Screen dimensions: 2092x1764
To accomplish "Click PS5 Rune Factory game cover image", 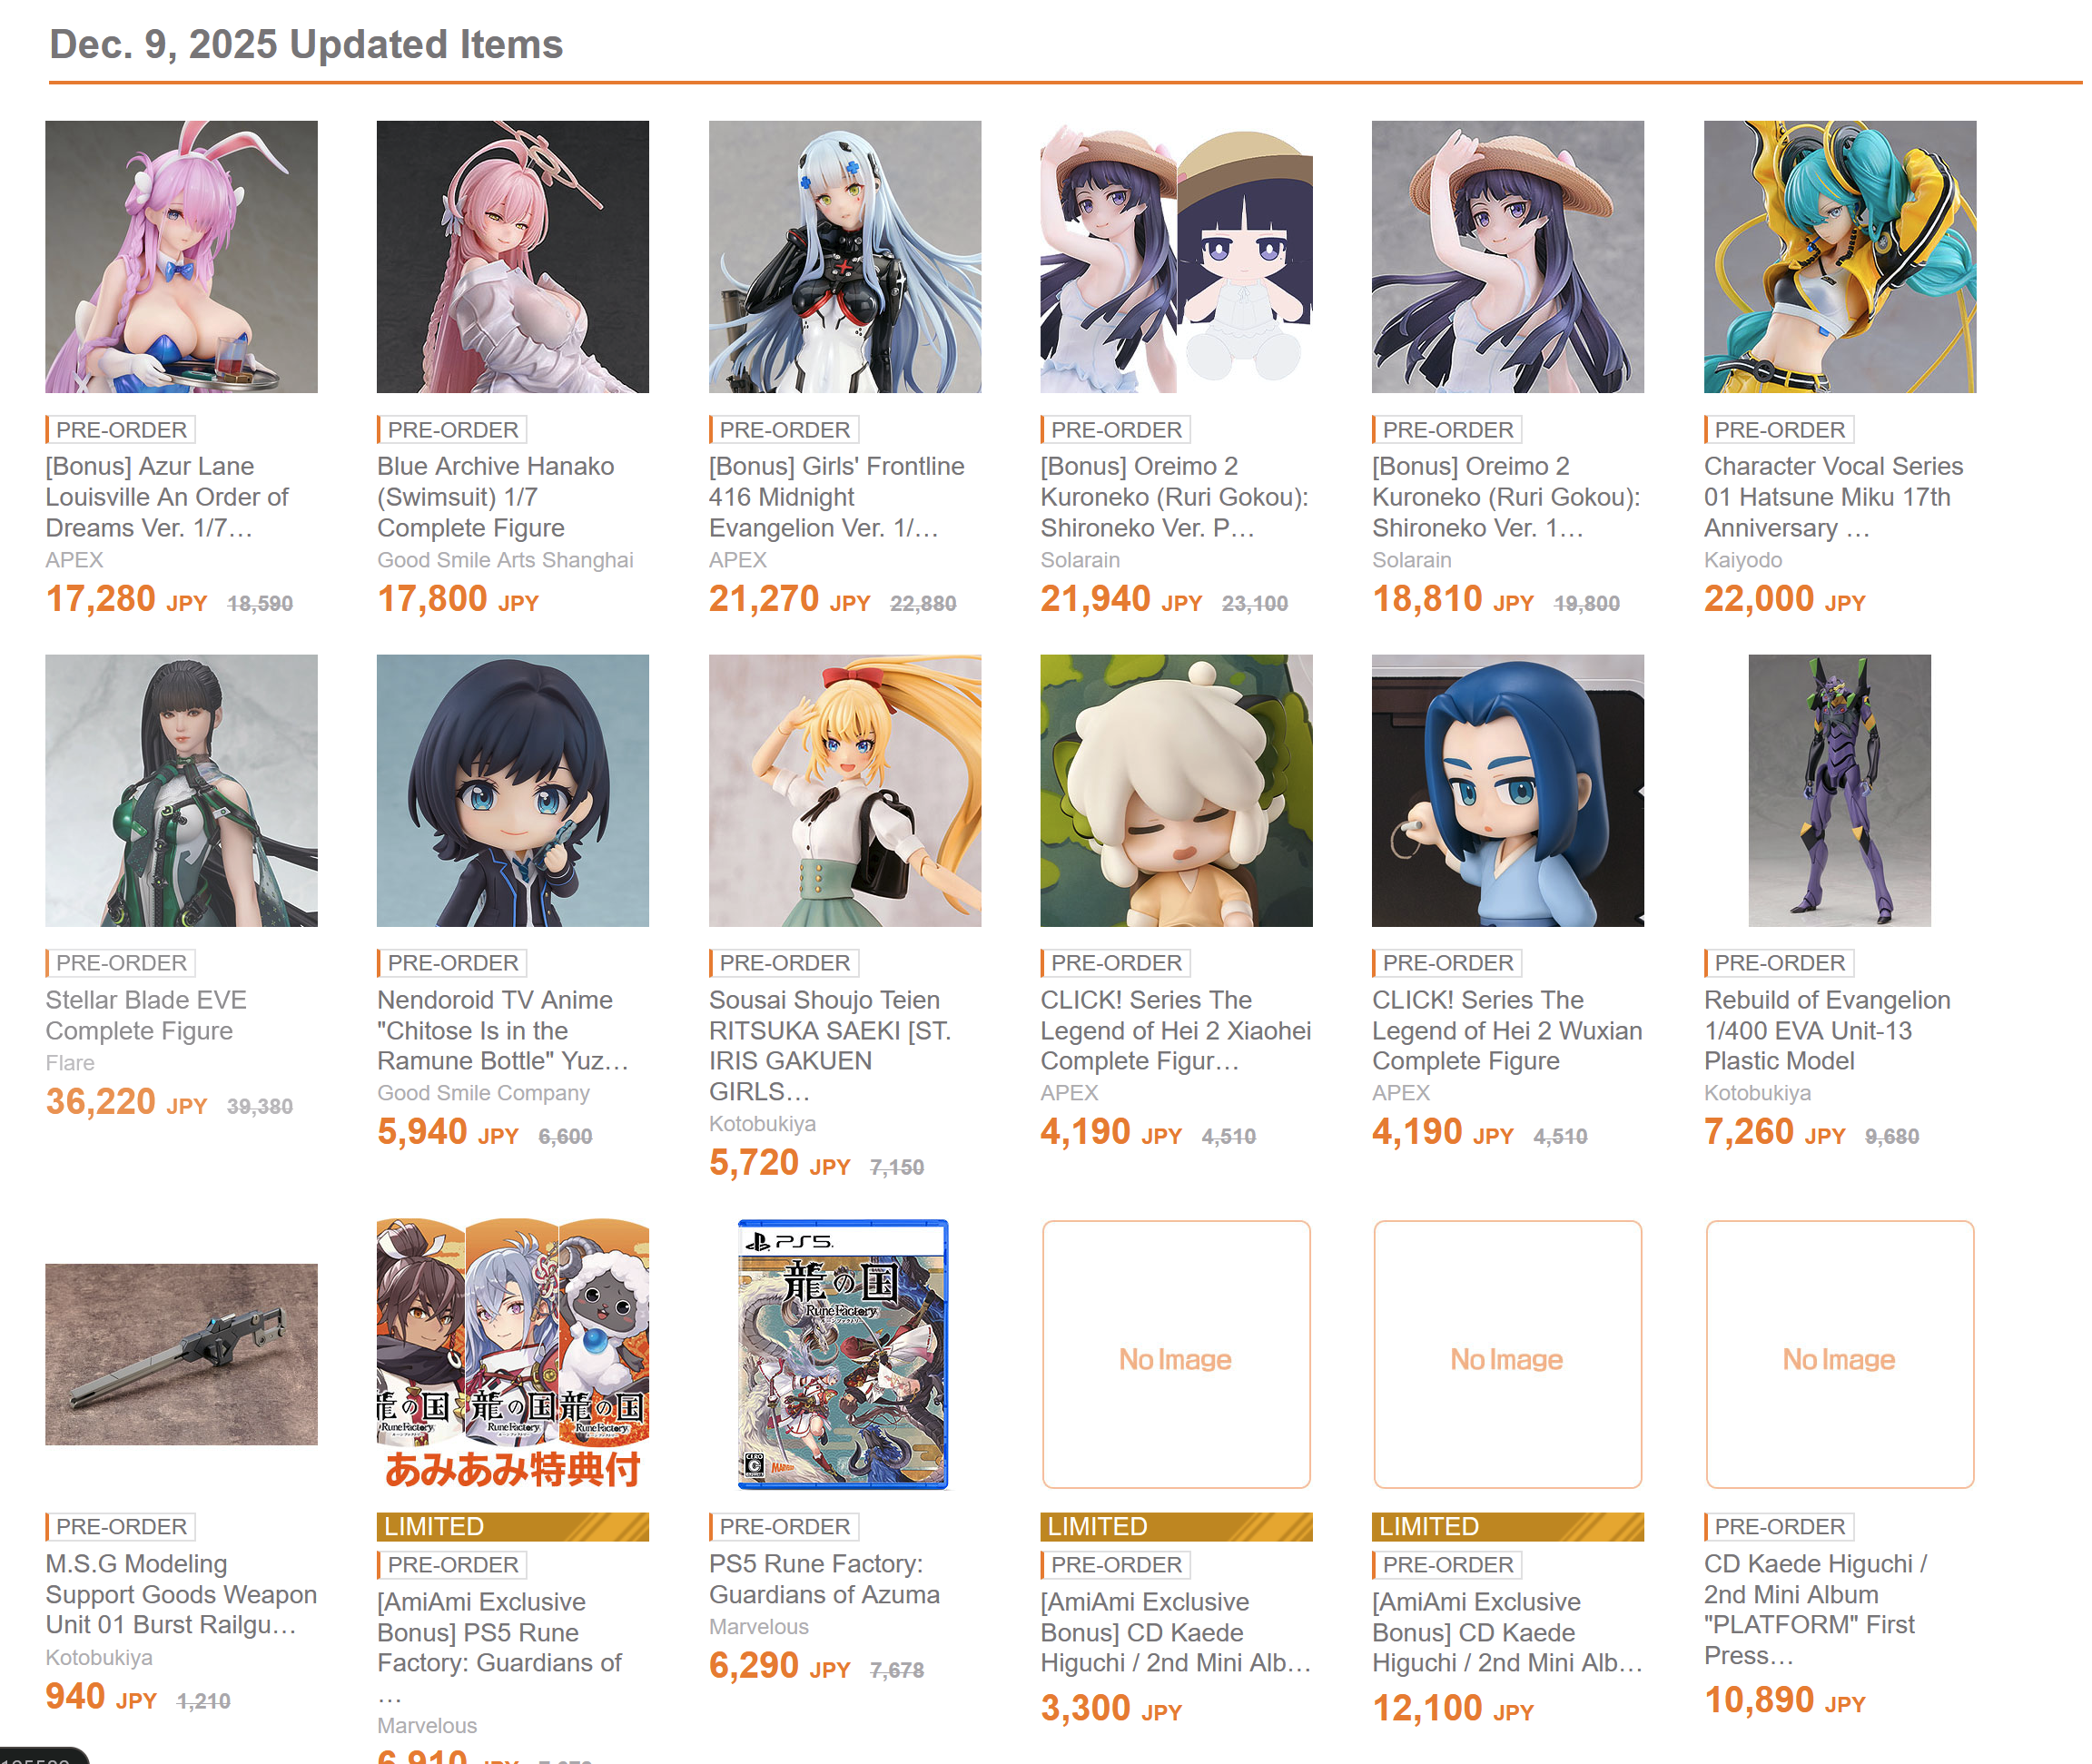I will click(x=843, y=1354).
